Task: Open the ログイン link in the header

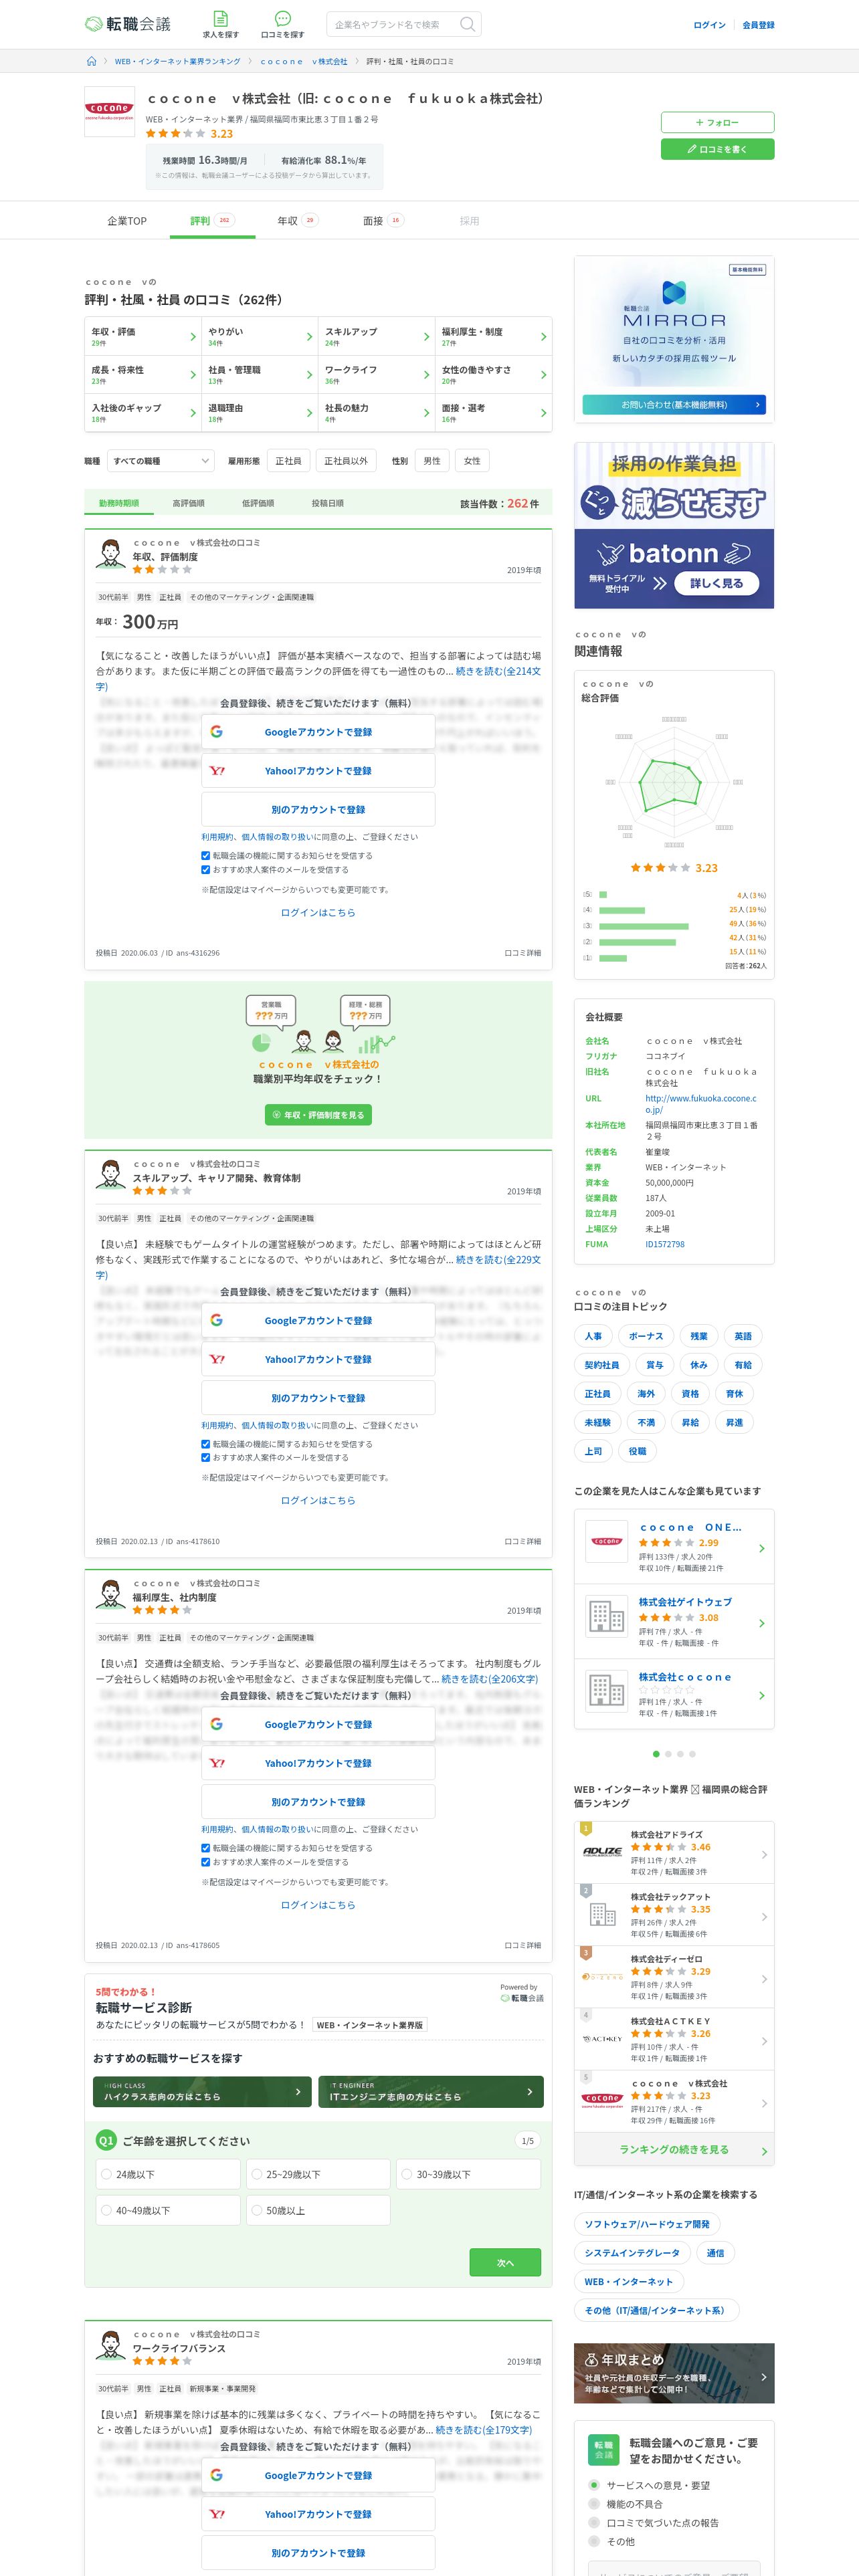Action: point(709,25)
